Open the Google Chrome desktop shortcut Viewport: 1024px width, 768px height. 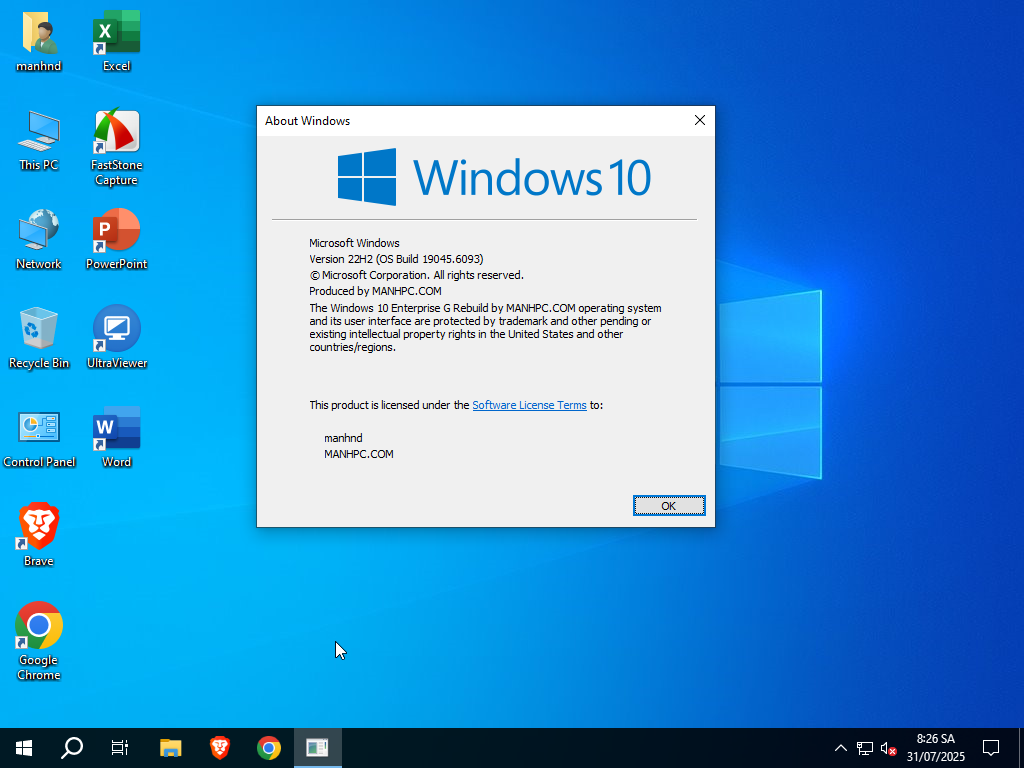(39, 627)
